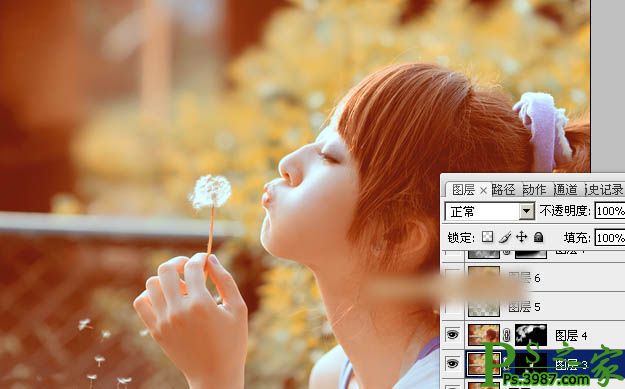This screenshot has height=389, width=625.
Task: Hide the 图层 4 layer via eye icon
Action: tap(452, 334)
